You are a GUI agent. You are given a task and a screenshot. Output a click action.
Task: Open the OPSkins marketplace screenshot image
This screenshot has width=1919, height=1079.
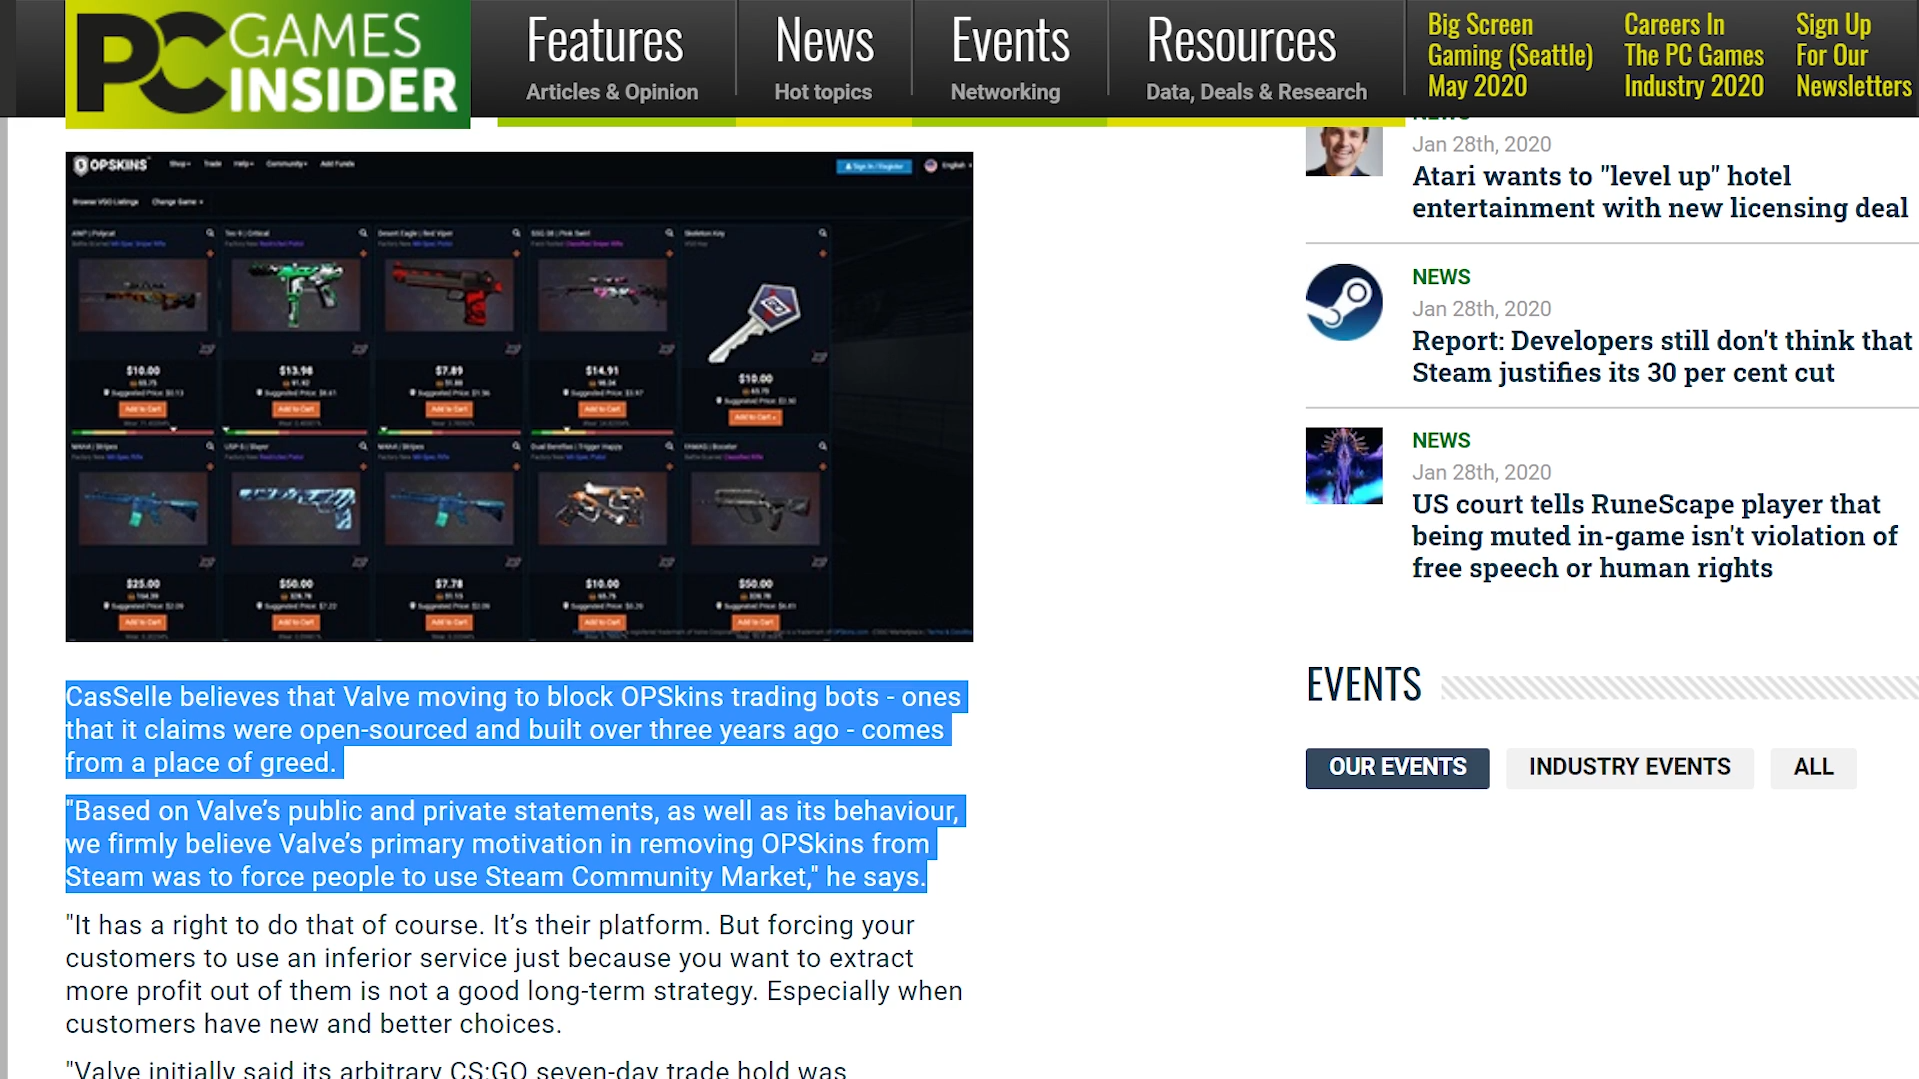(x=519, y=397)
